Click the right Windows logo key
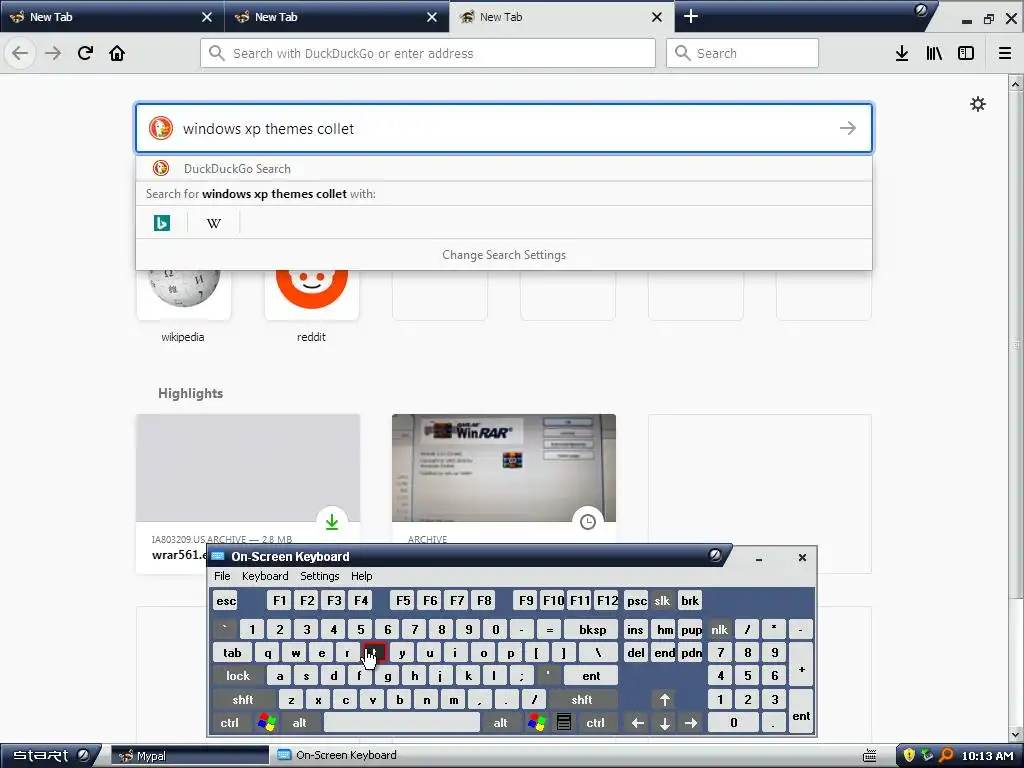The width and height of the screenshot is (1024, 768). click(x=537, y=723)
